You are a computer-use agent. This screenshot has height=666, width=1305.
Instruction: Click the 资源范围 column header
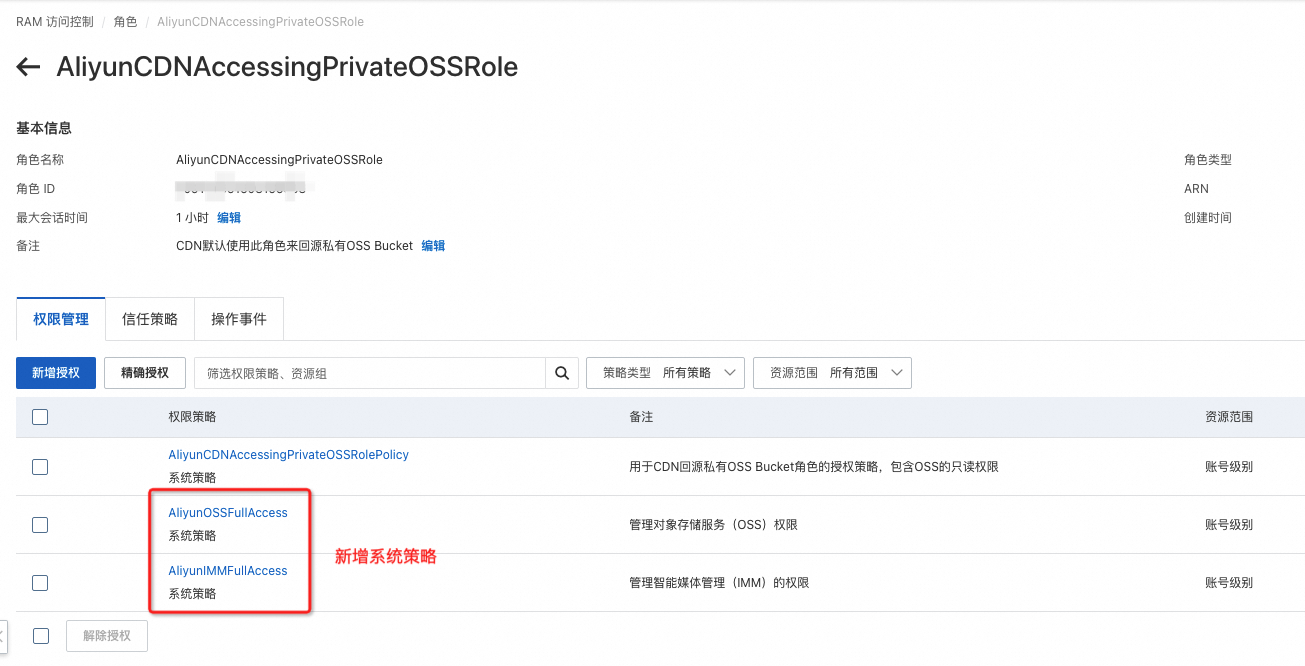[x=1229, y=417]
